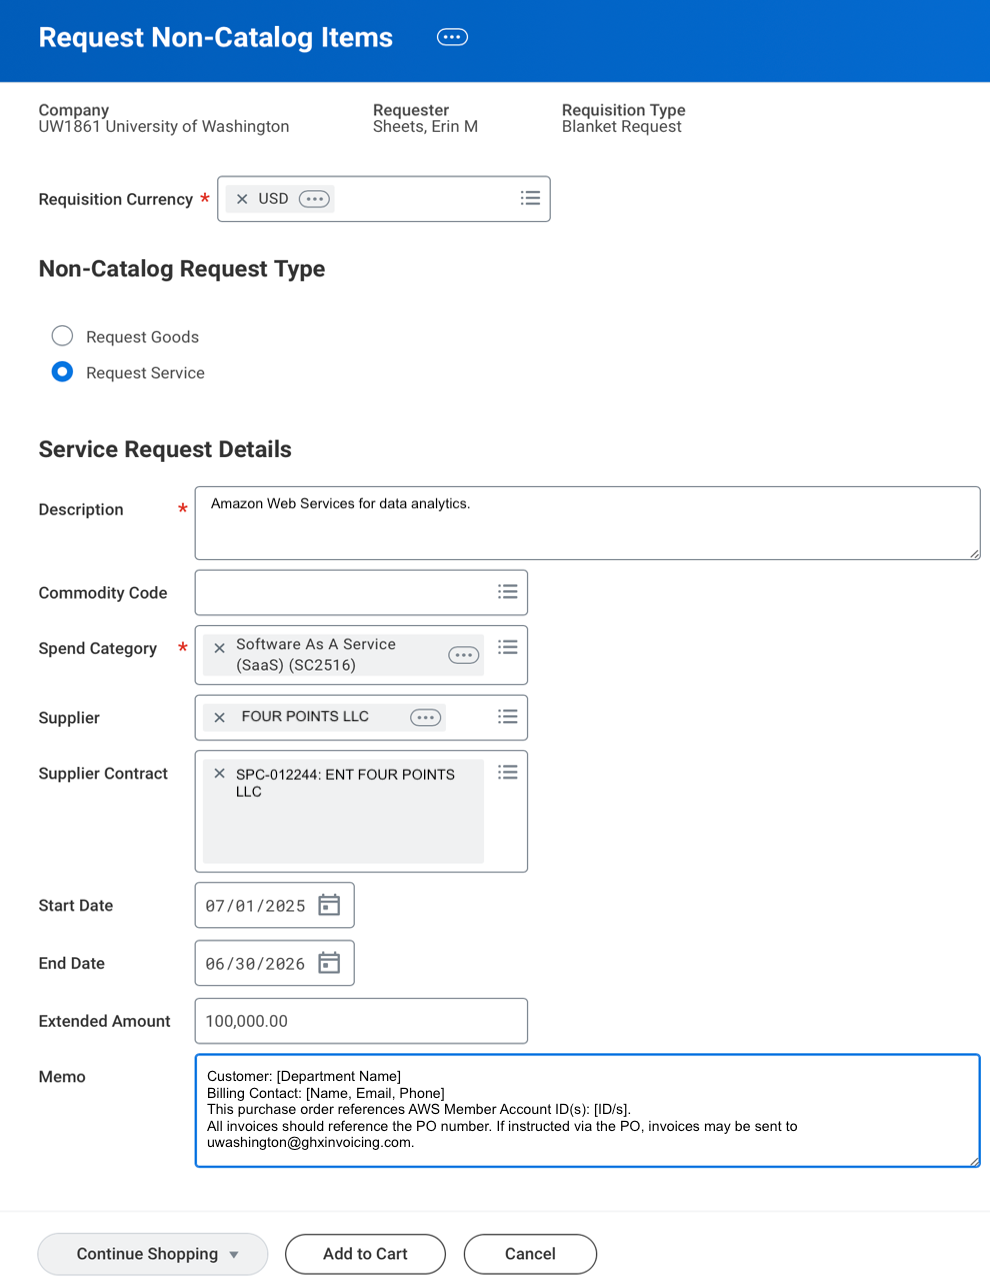Click the Add to Cart button
The height and width of the screenshot is (1285, 990).
(x=365, y=1253)
